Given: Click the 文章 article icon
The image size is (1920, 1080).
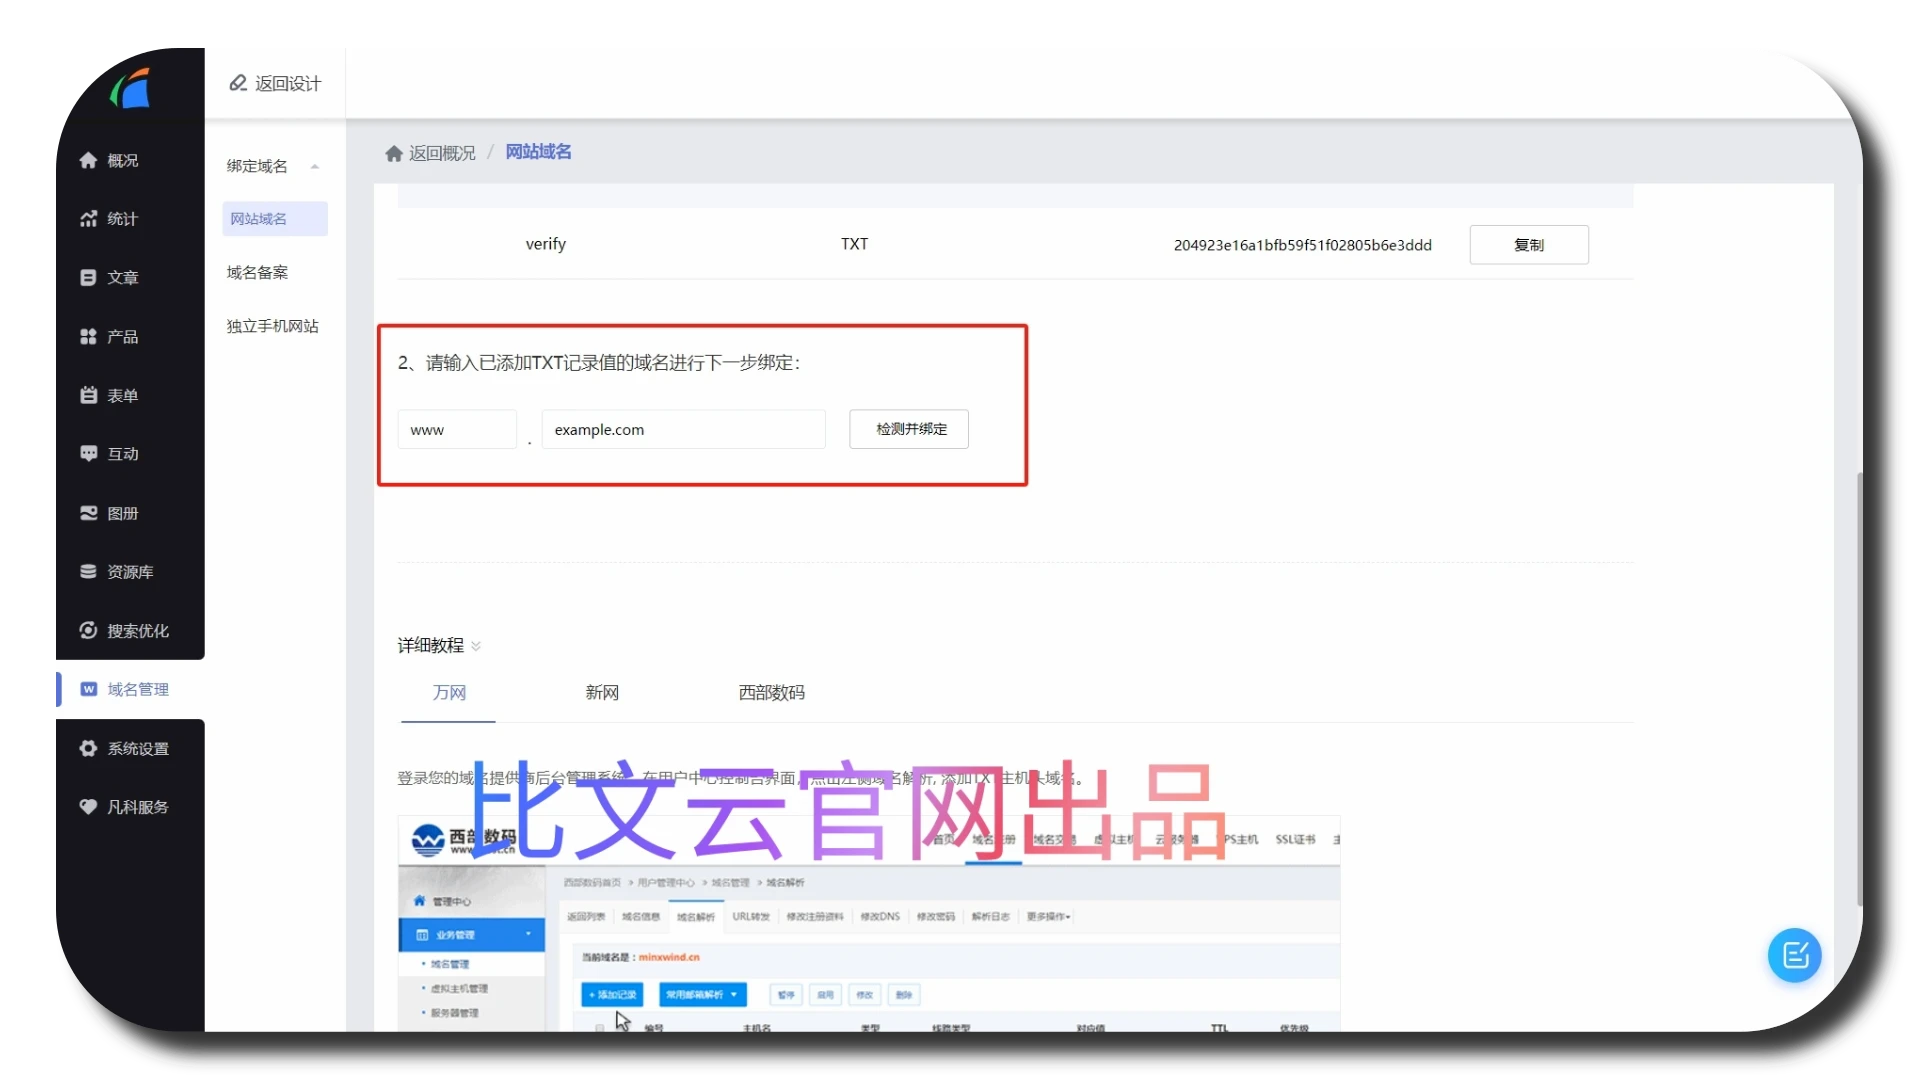Looking at the screenshot, I should (88, 278).
